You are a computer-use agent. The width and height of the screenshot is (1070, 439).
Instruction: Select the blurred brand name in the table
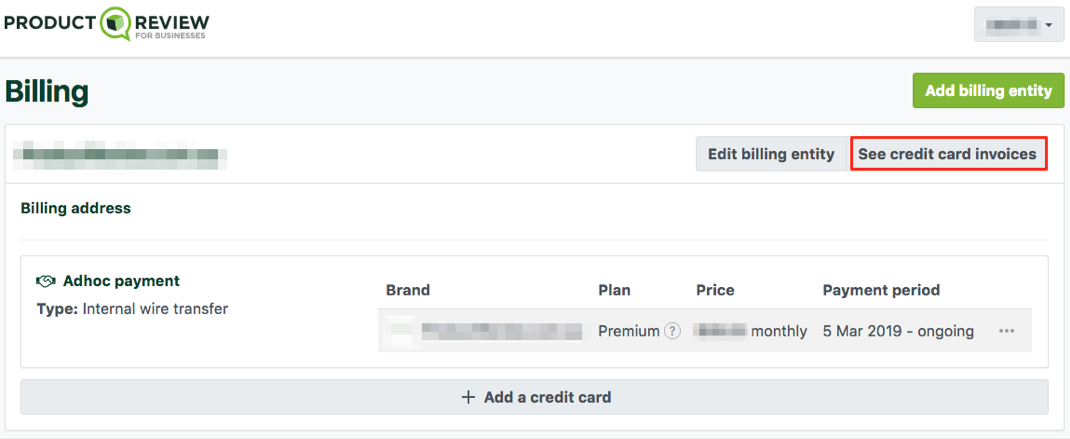[502, 331]
